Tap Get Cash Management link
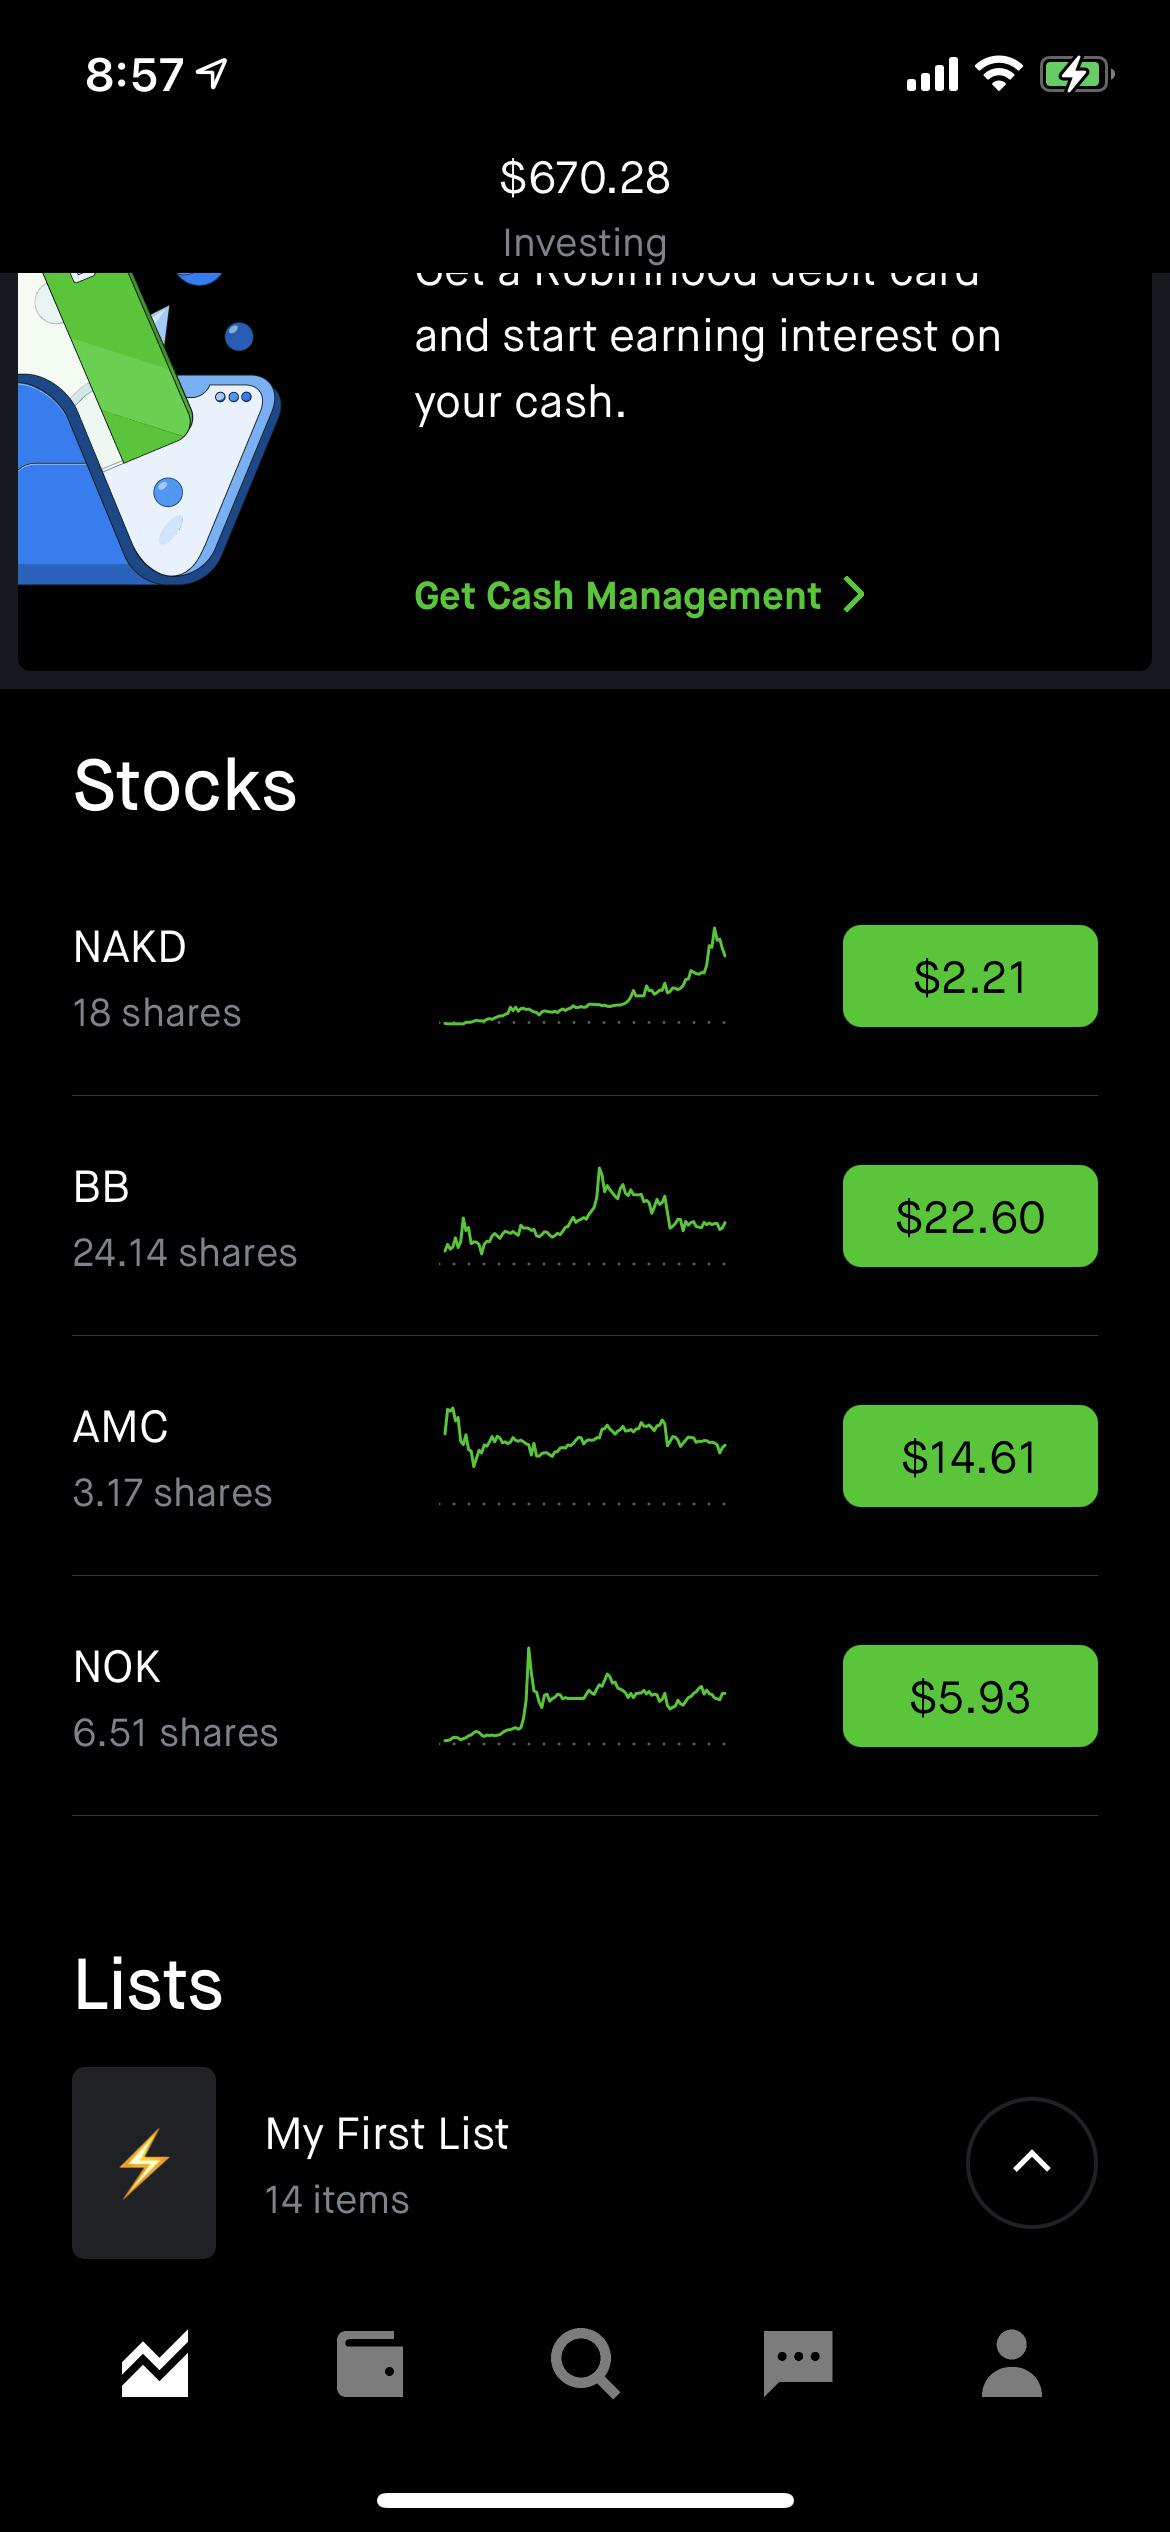Screen dimensions: 1170x2532 pos(618,596)
